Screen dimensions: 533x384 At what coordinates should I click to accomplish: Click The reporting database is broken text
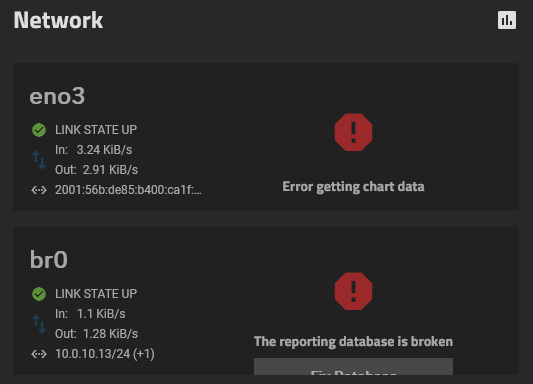353,342
